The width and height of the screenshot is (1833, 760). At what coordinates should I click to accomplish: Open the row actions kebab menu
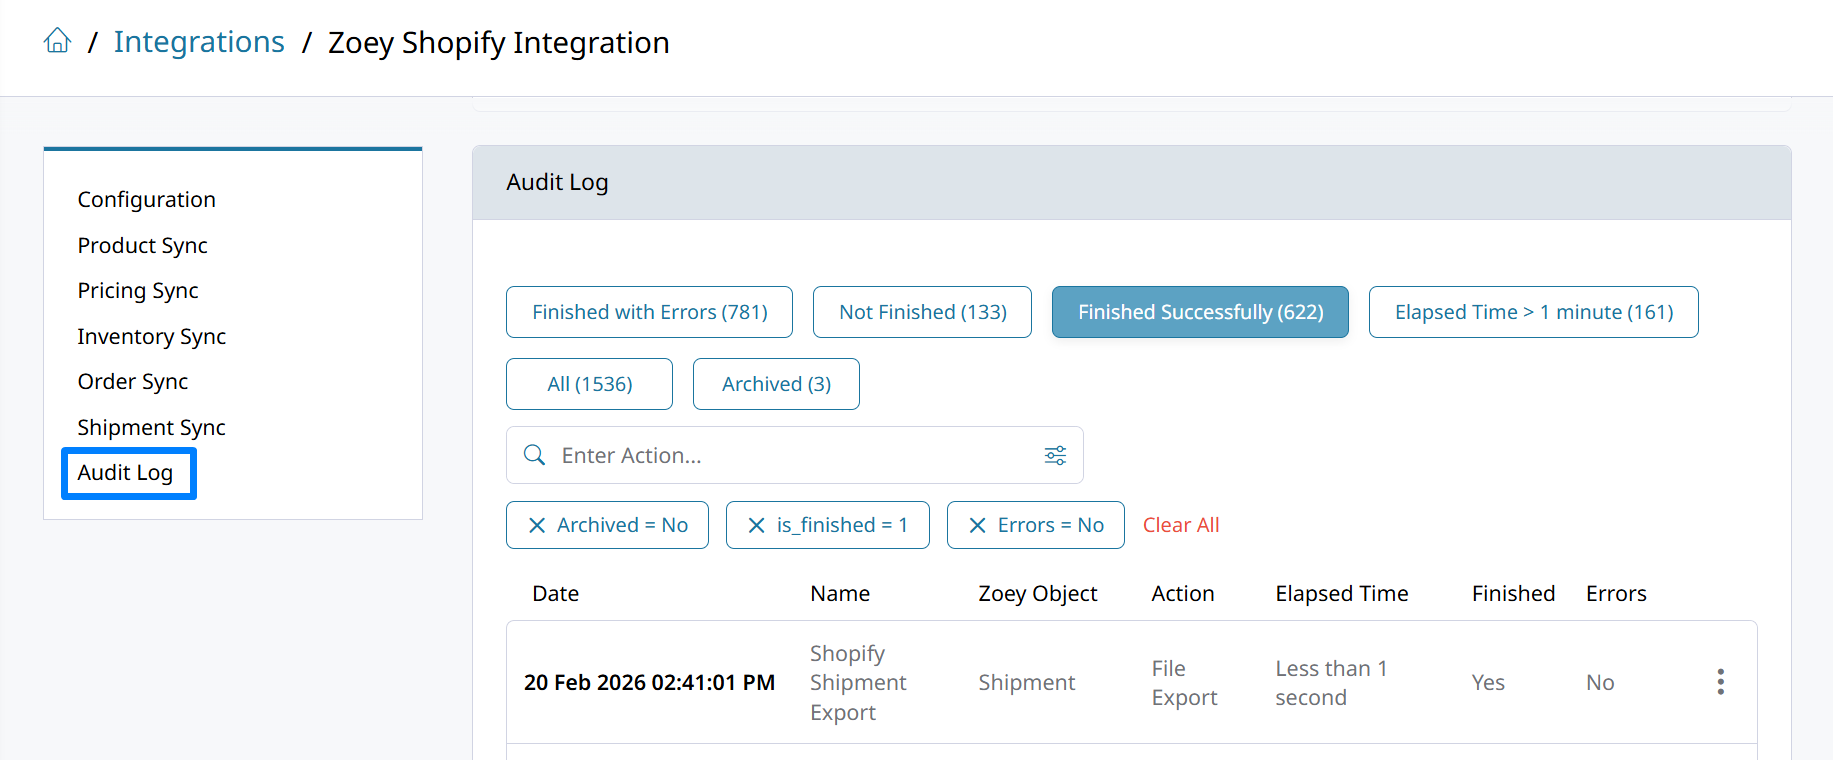tap(1720, 682)
